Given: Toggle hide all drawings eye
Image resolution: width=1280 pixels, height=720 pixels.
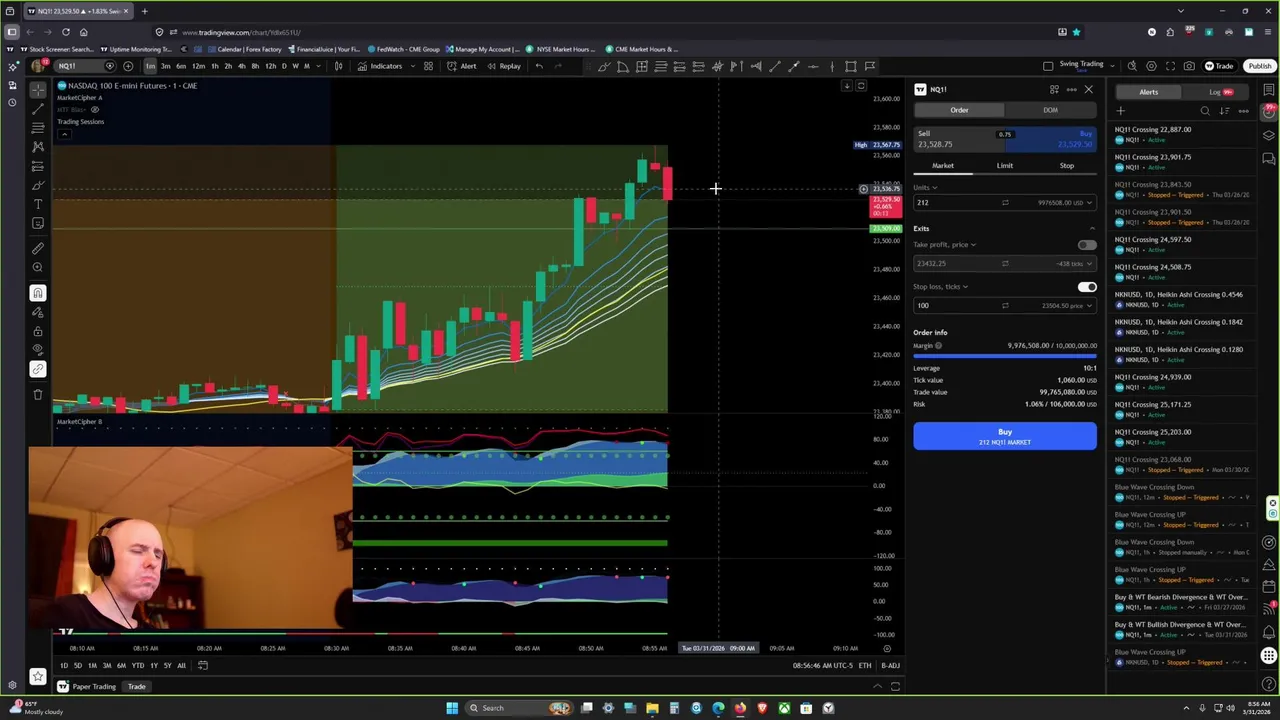Looking at the screenshot, I should [x=38, y=350].
